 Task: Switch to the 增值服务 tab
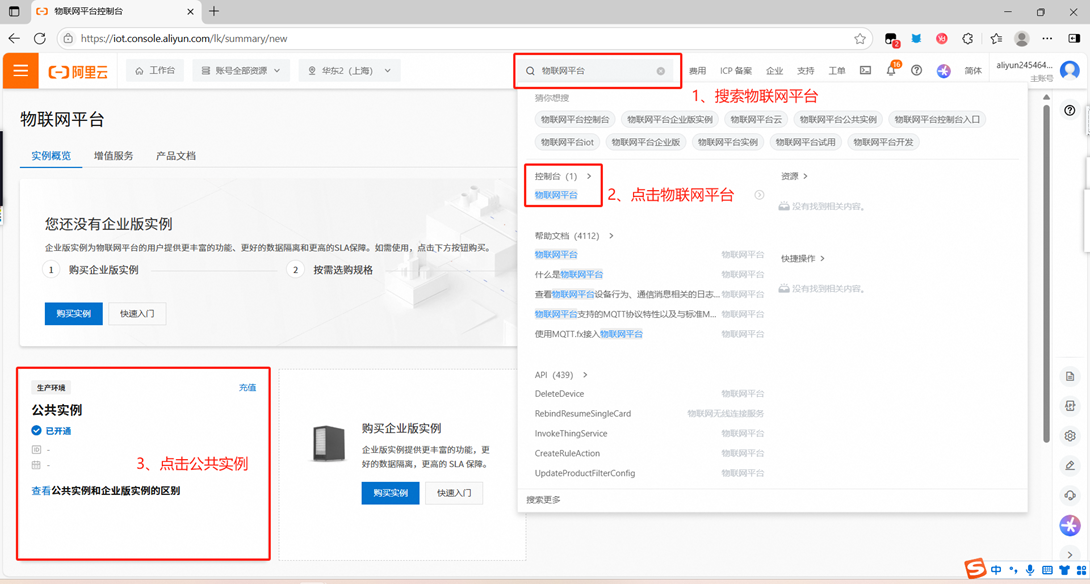tap(113, 156)
